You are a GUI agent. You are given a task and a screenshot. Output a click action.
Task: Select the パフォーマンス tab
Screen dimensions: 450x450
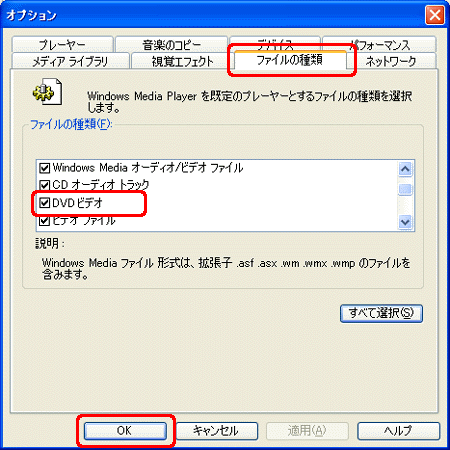click(380, 45)
